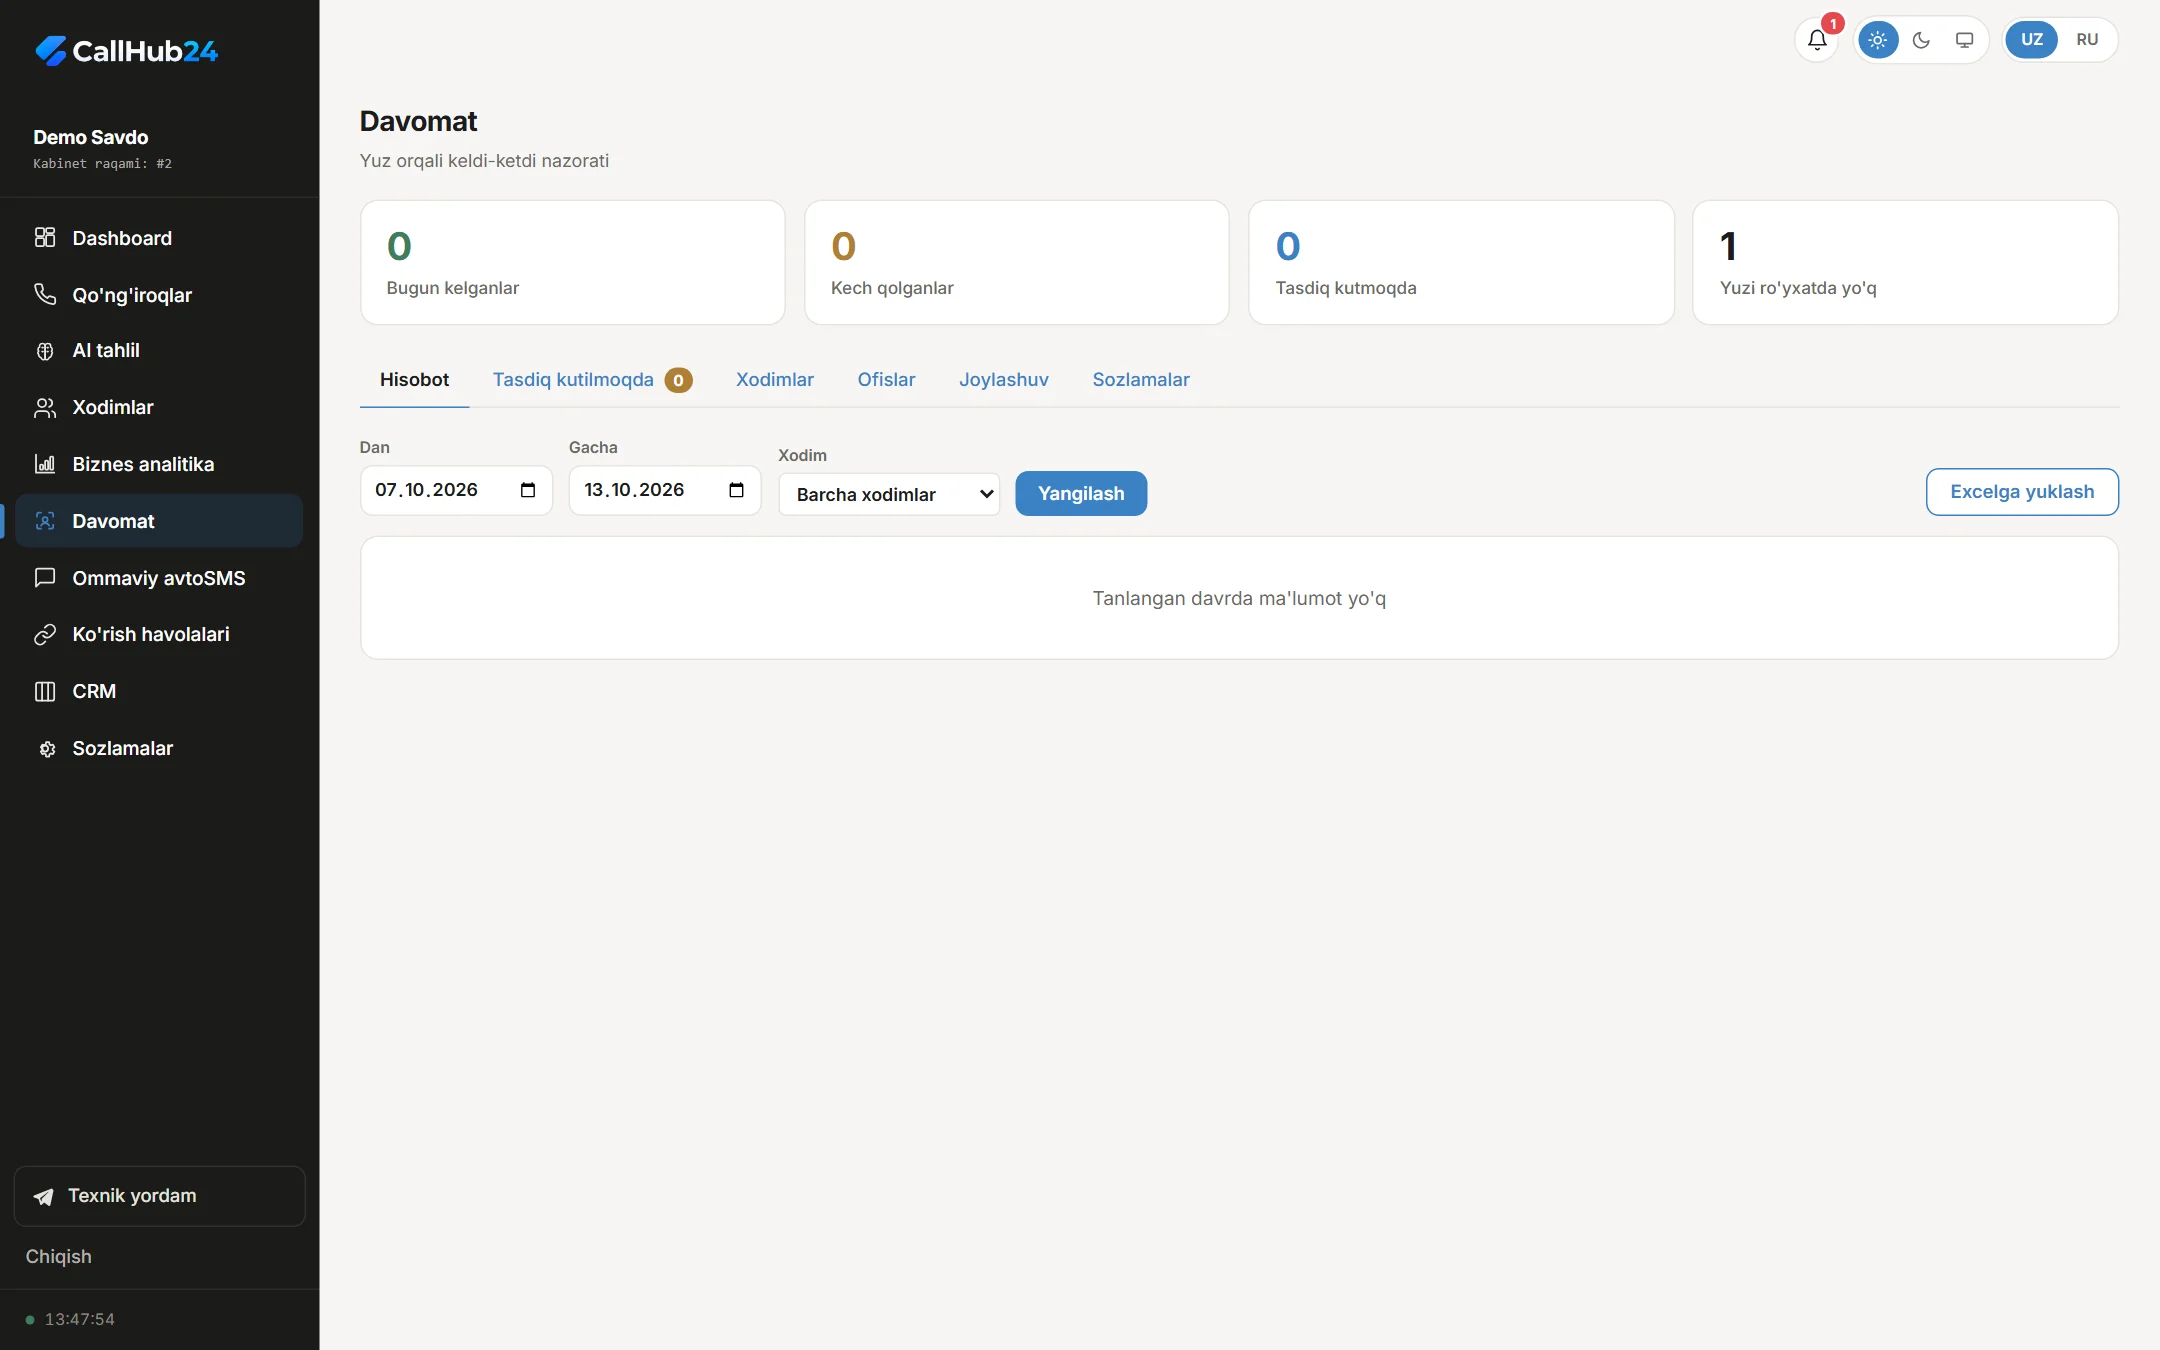The width and height of the screenshot is (2160, 1350).
Task: Select system theme monitor toggle
Action: tap(1964, 40)
